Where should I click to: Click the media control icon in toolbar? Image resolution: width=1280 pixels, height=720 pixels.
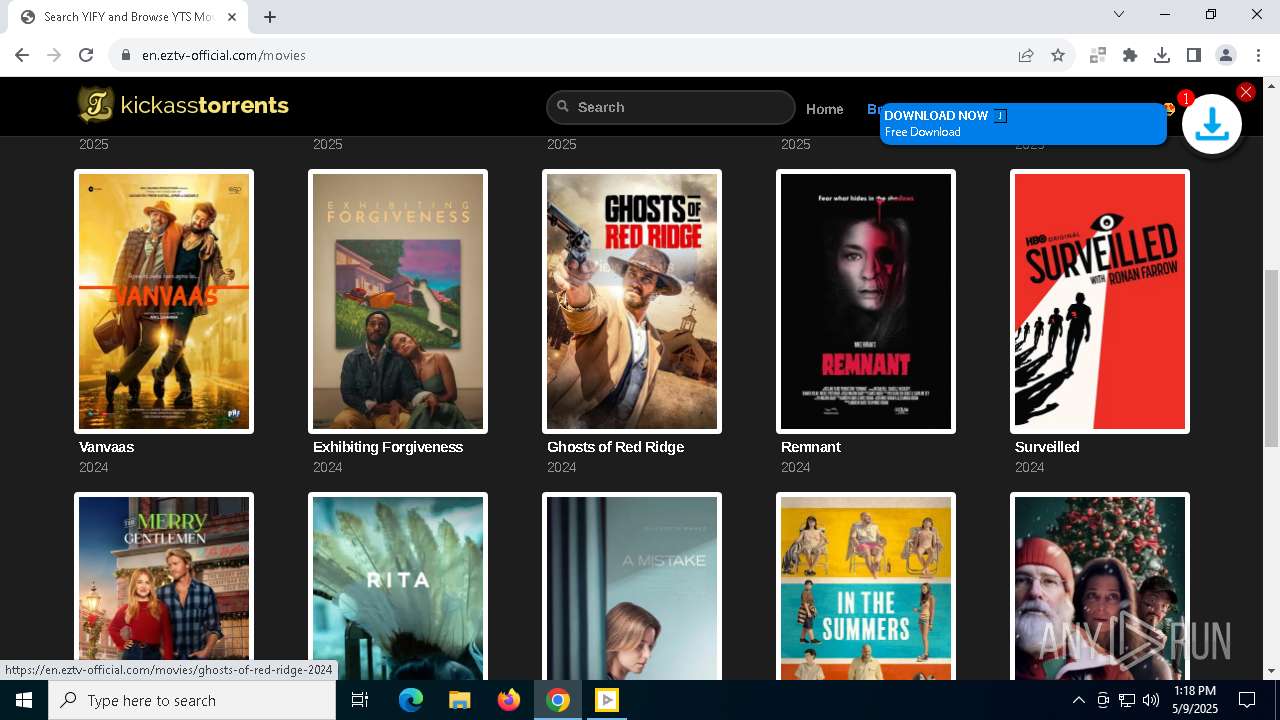pos(1098,55)
